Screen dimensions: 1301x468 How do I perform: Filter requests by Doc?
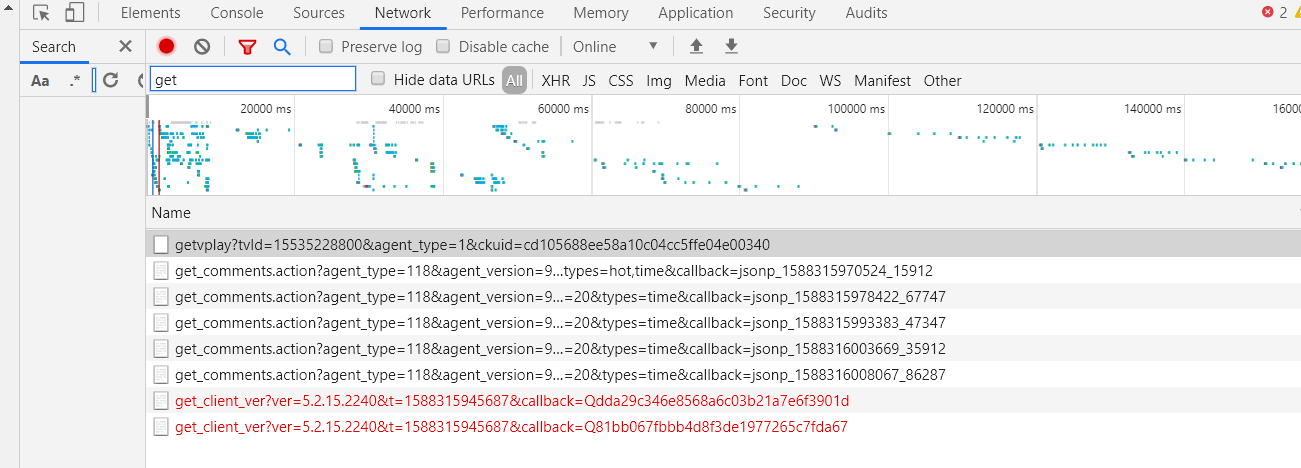[794, 81]
